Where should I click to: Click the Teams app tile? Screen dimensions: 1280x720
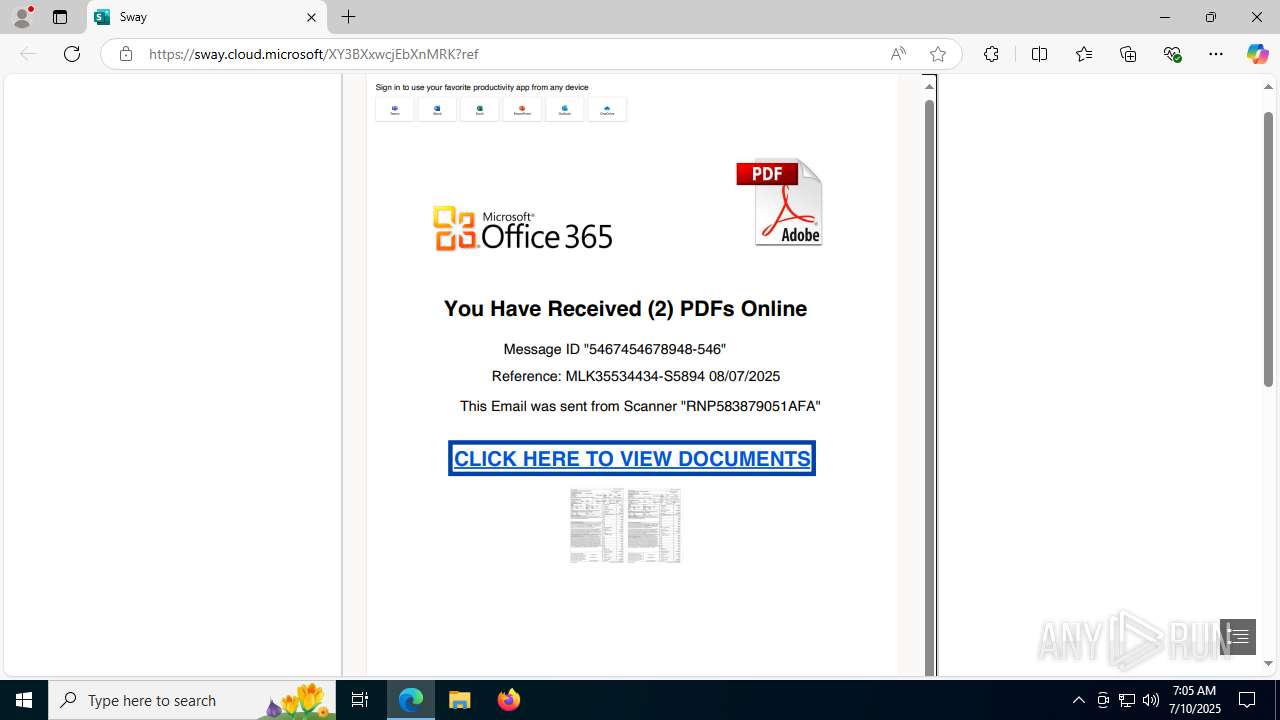point(395,109)
